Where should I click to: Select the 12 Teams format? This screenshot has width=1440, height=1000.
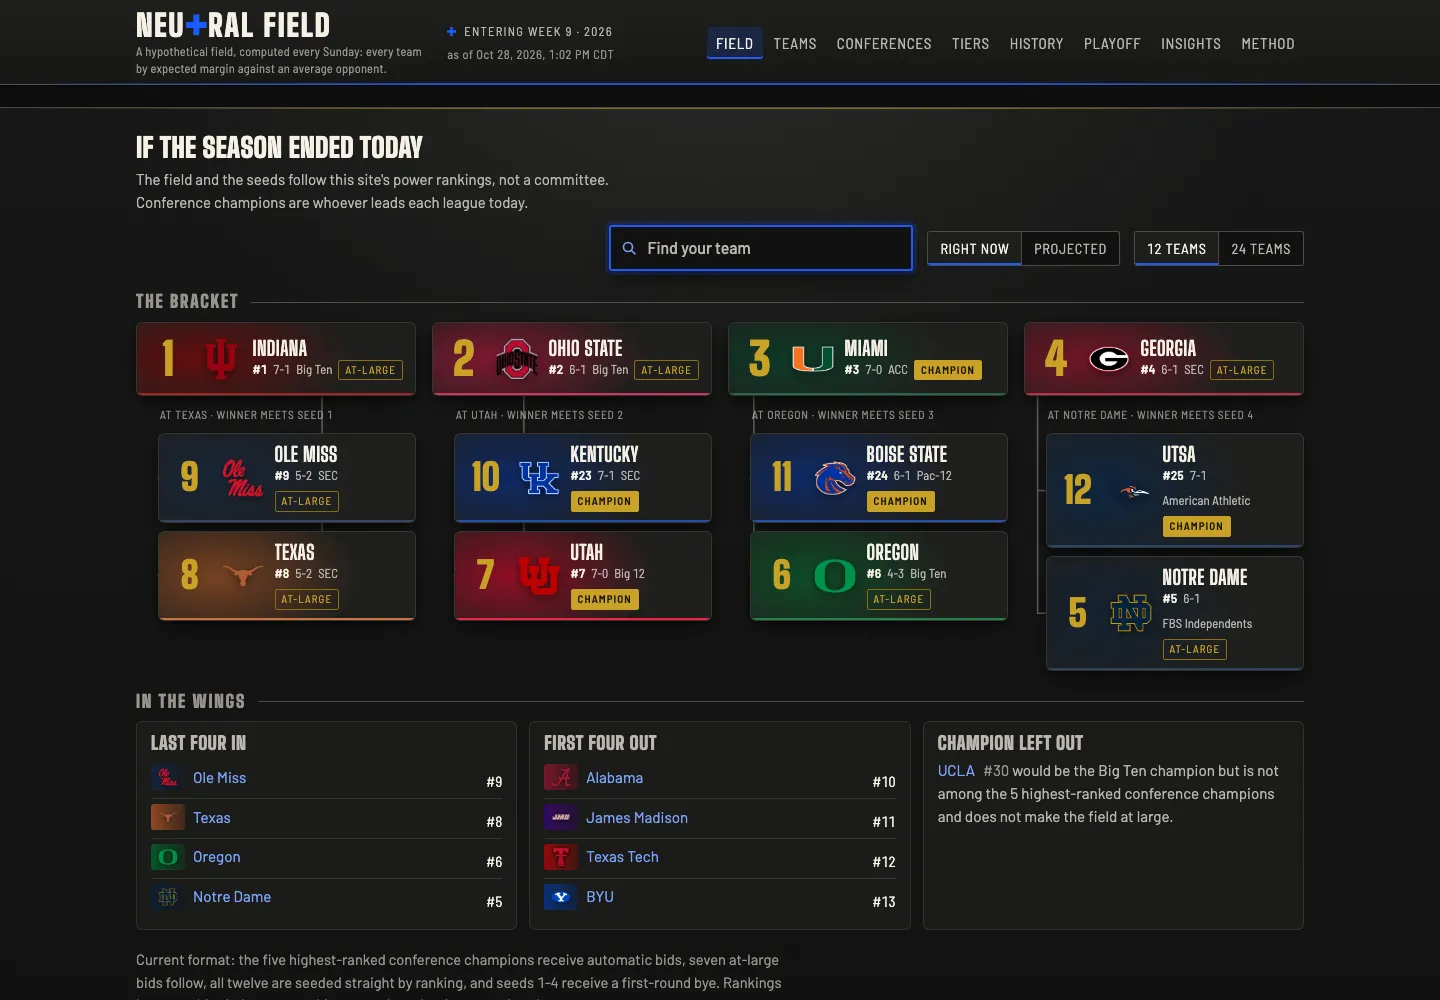[1176, 249]
